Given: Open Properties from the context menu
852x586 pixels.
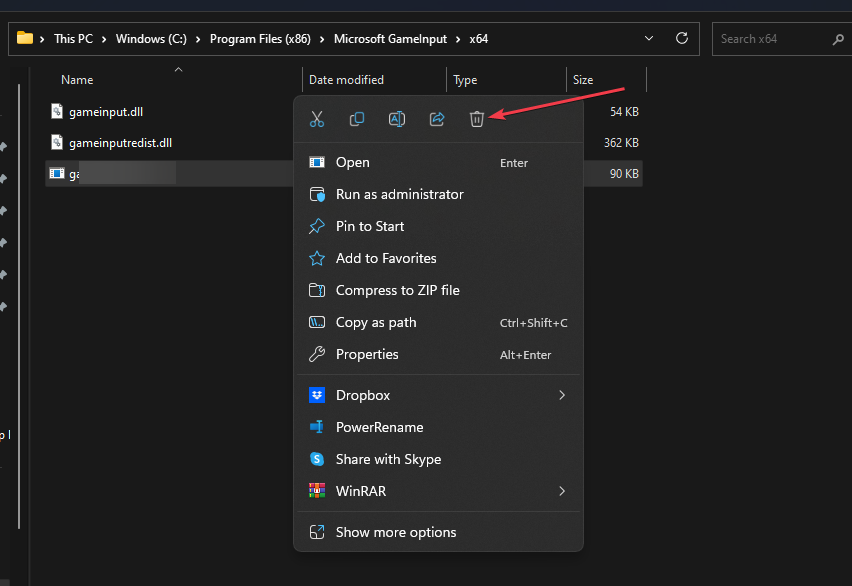Looking at the screenshot, I should click(x=438, y=354).
